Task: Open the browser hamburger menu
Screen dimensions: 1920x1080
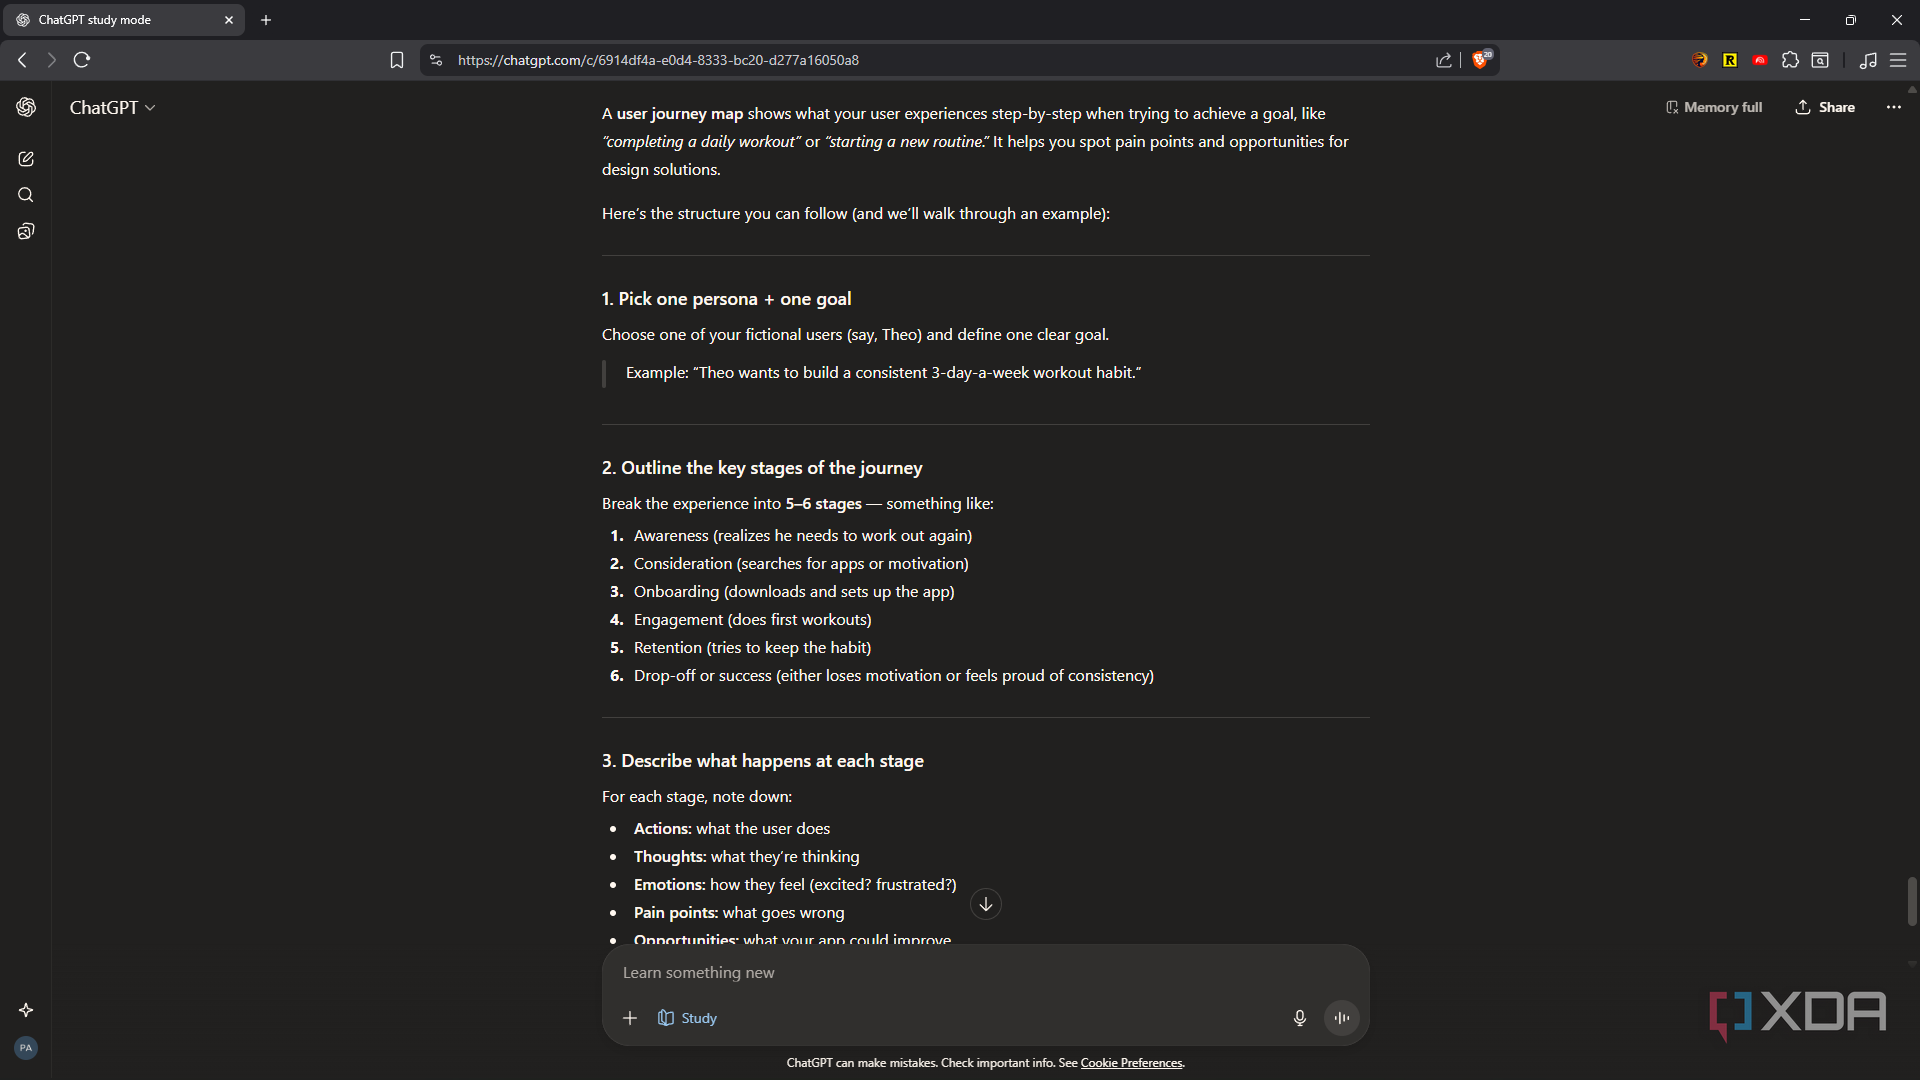Action: tap(1897, 60)
